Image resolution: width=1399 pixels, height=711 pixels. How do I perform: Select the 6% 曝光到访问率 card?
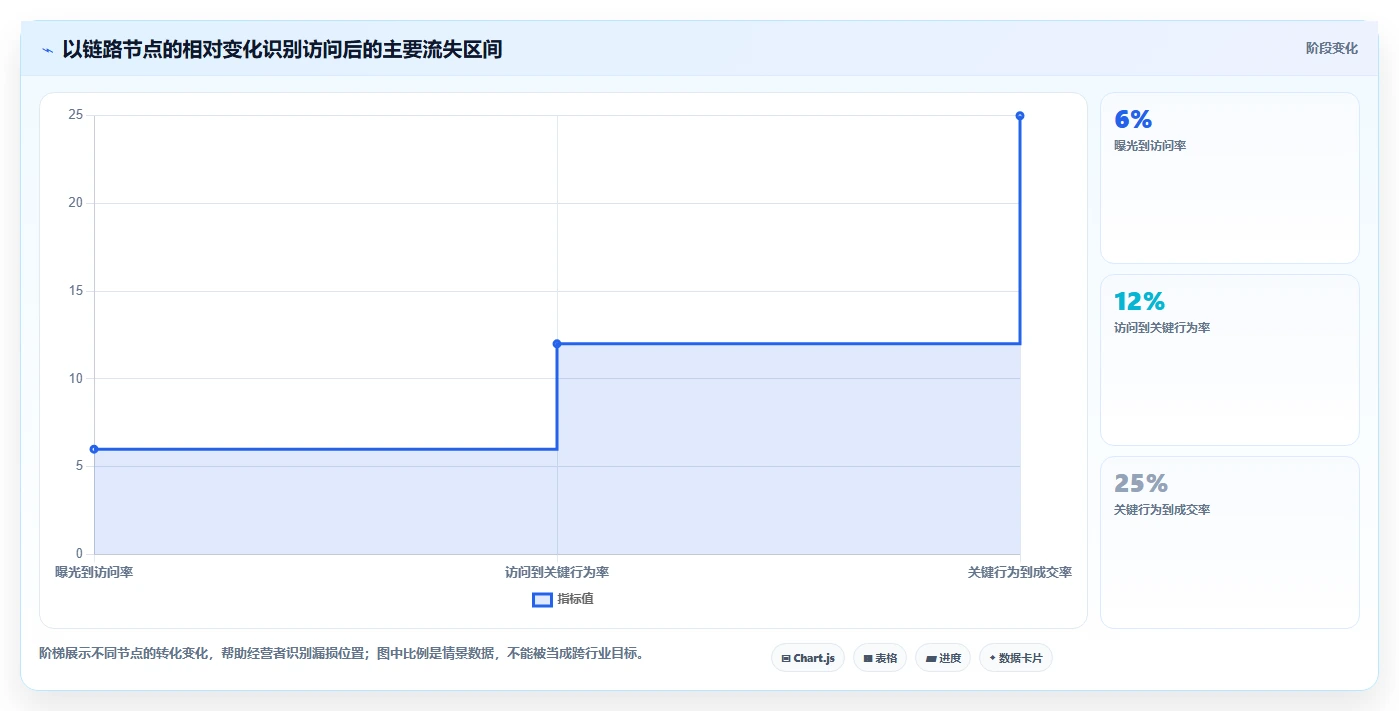click(x=1230, y=178)
